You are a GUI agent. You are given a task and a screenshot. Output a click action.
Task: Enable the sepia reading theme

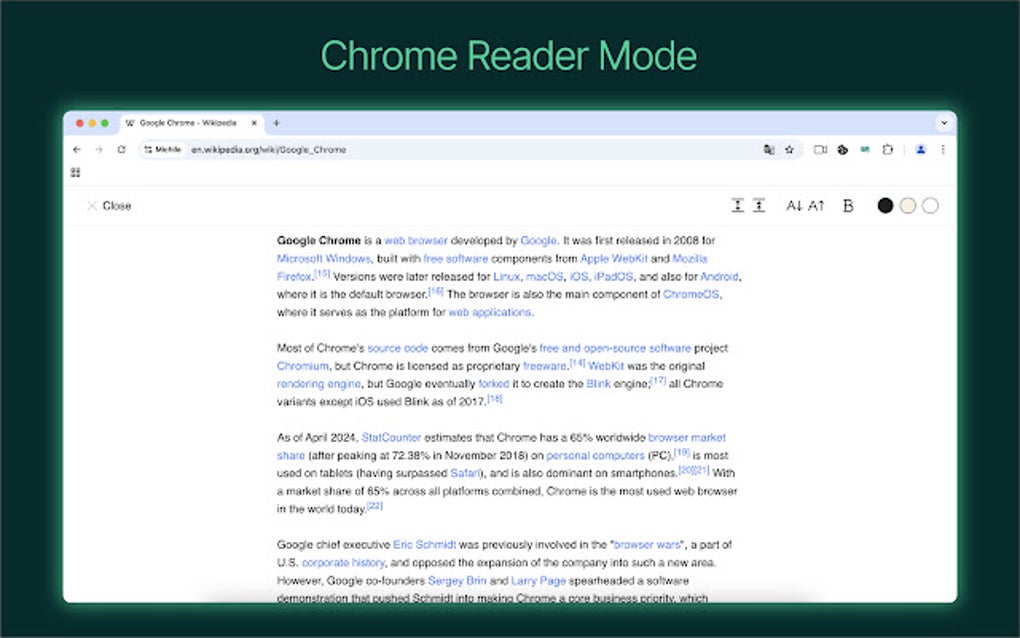click(907, 205)
